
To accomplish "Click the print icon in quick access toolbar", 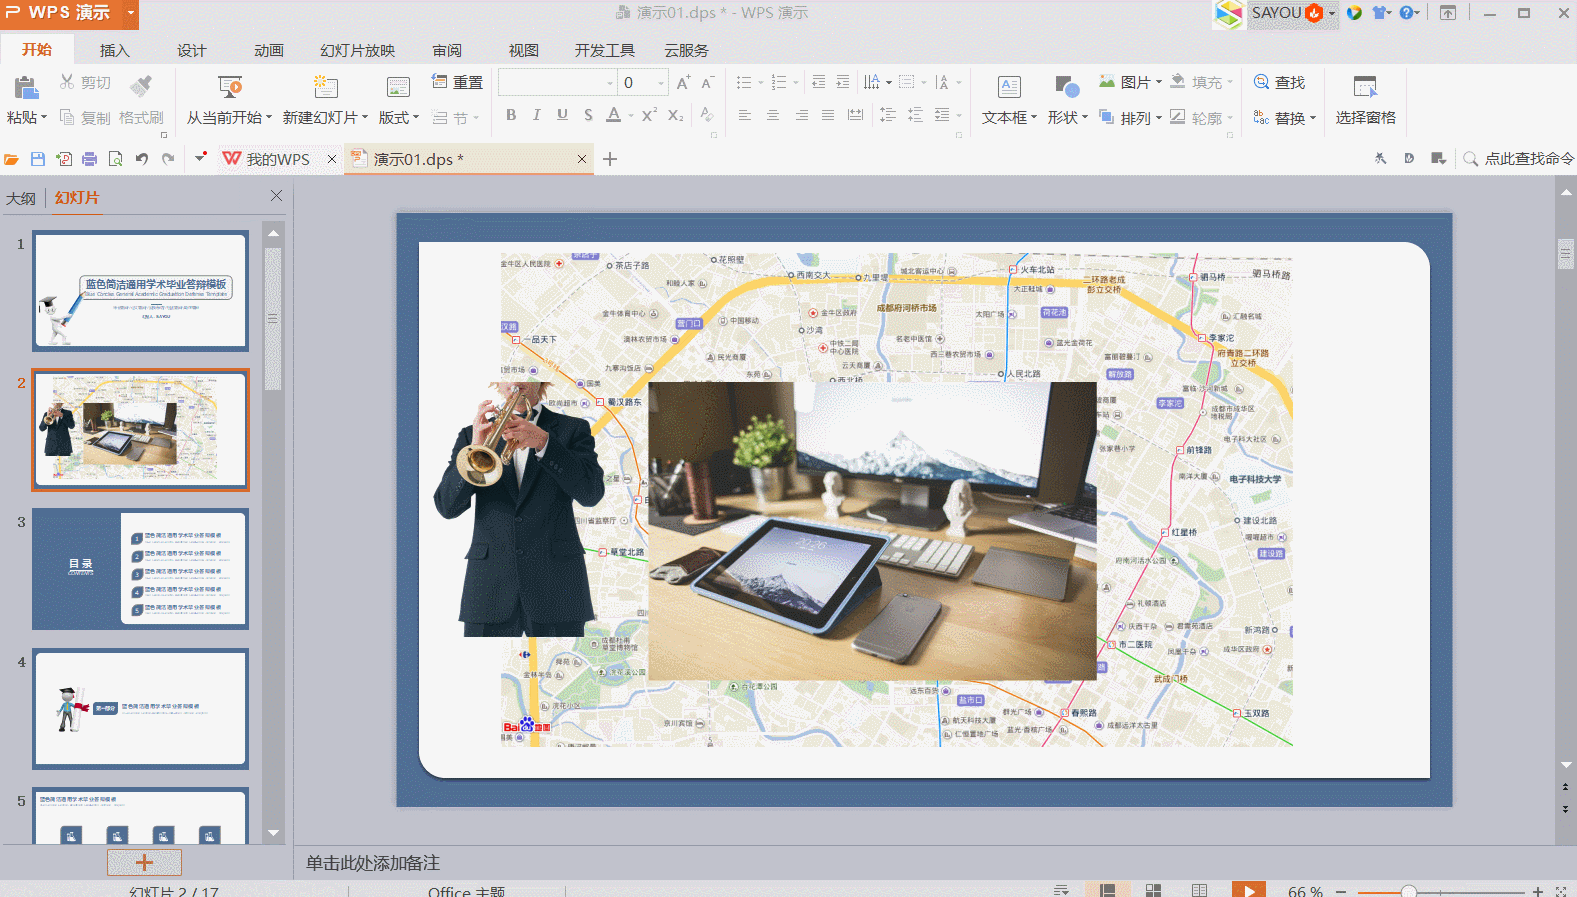I will 90,159.
